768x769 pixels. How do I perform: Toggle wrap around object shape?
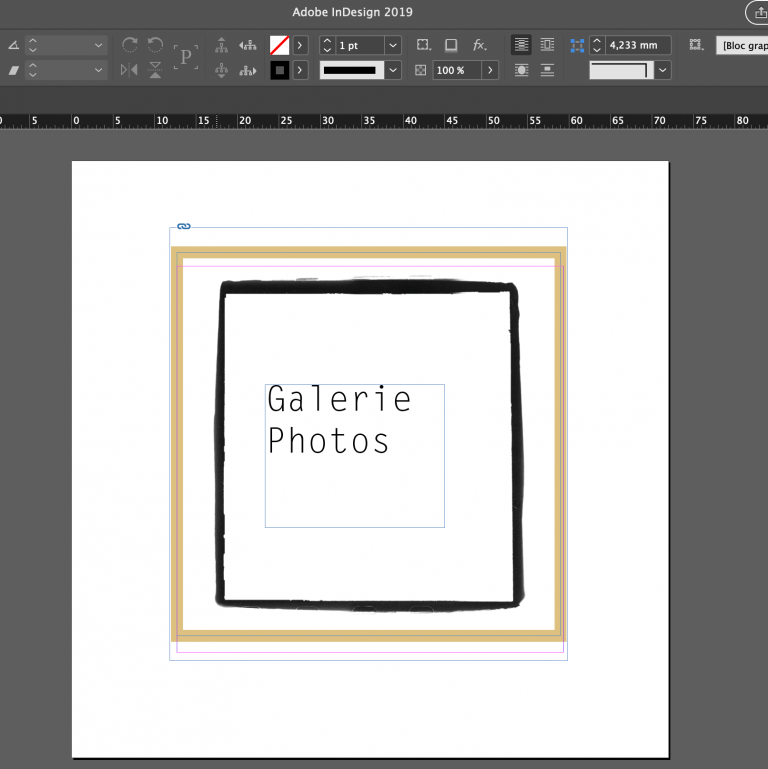521,71
